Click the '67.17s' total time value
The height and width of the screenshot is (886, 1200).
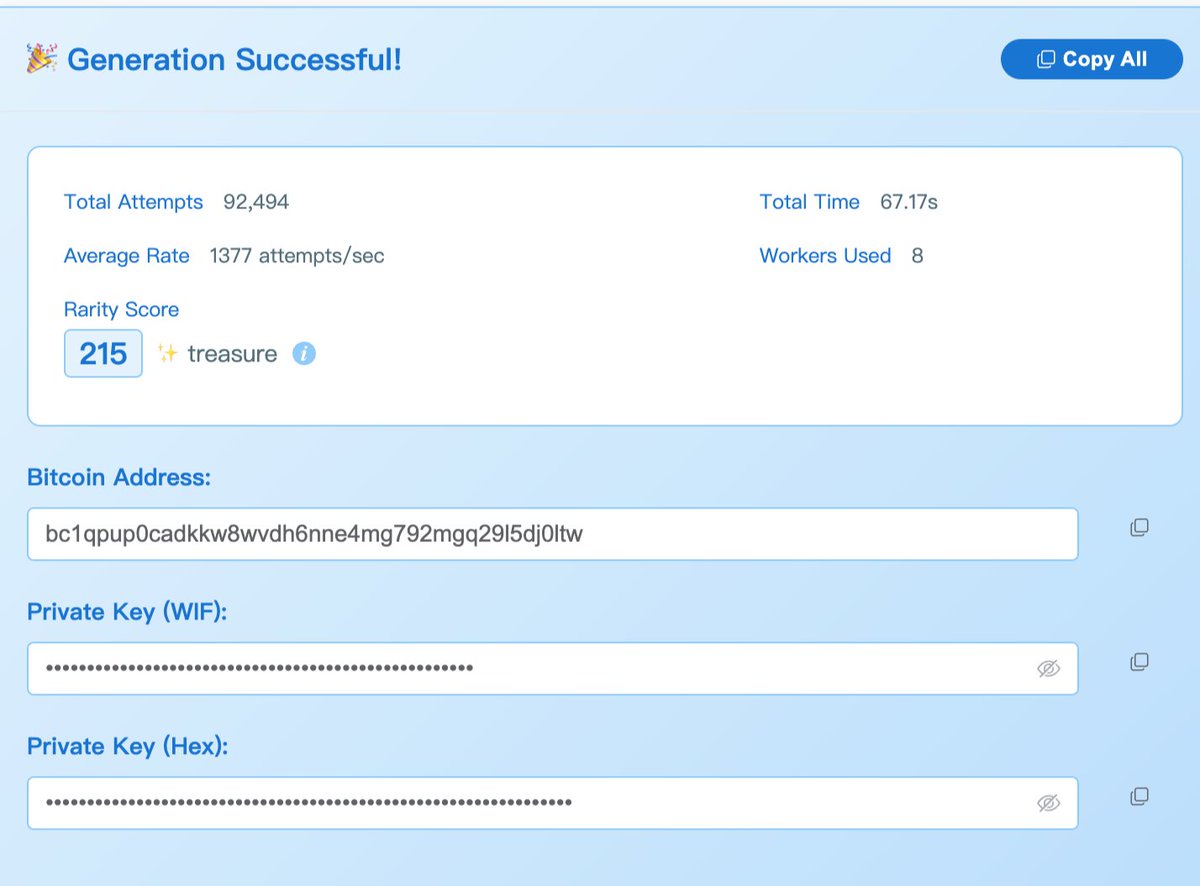coord(909,202)
